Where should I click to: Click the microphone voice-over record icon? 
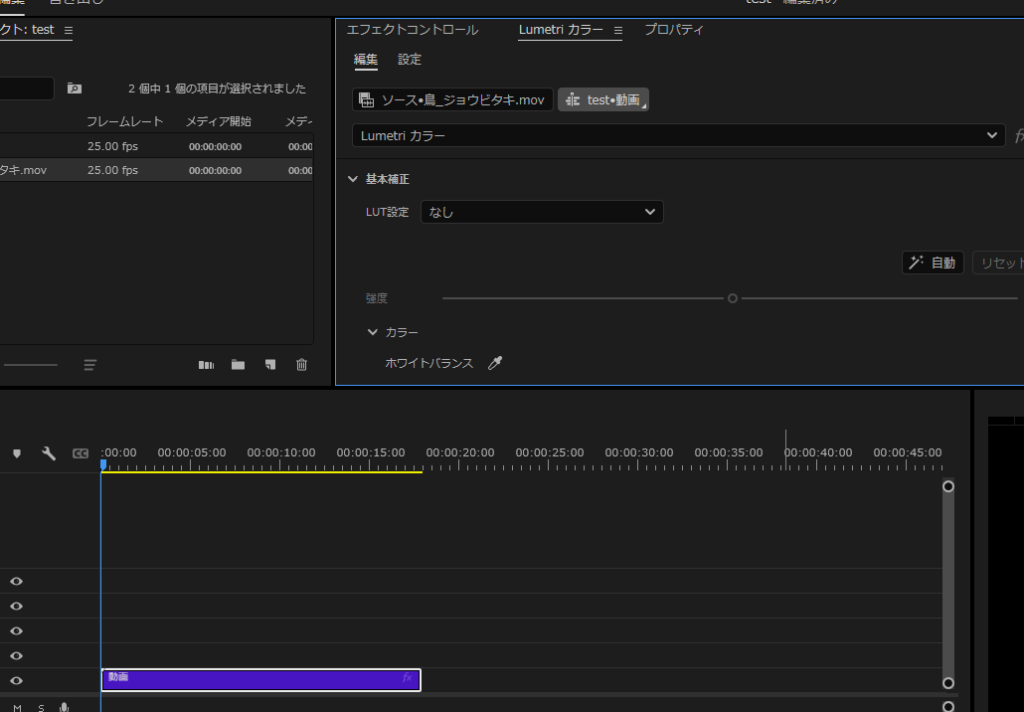64,707
